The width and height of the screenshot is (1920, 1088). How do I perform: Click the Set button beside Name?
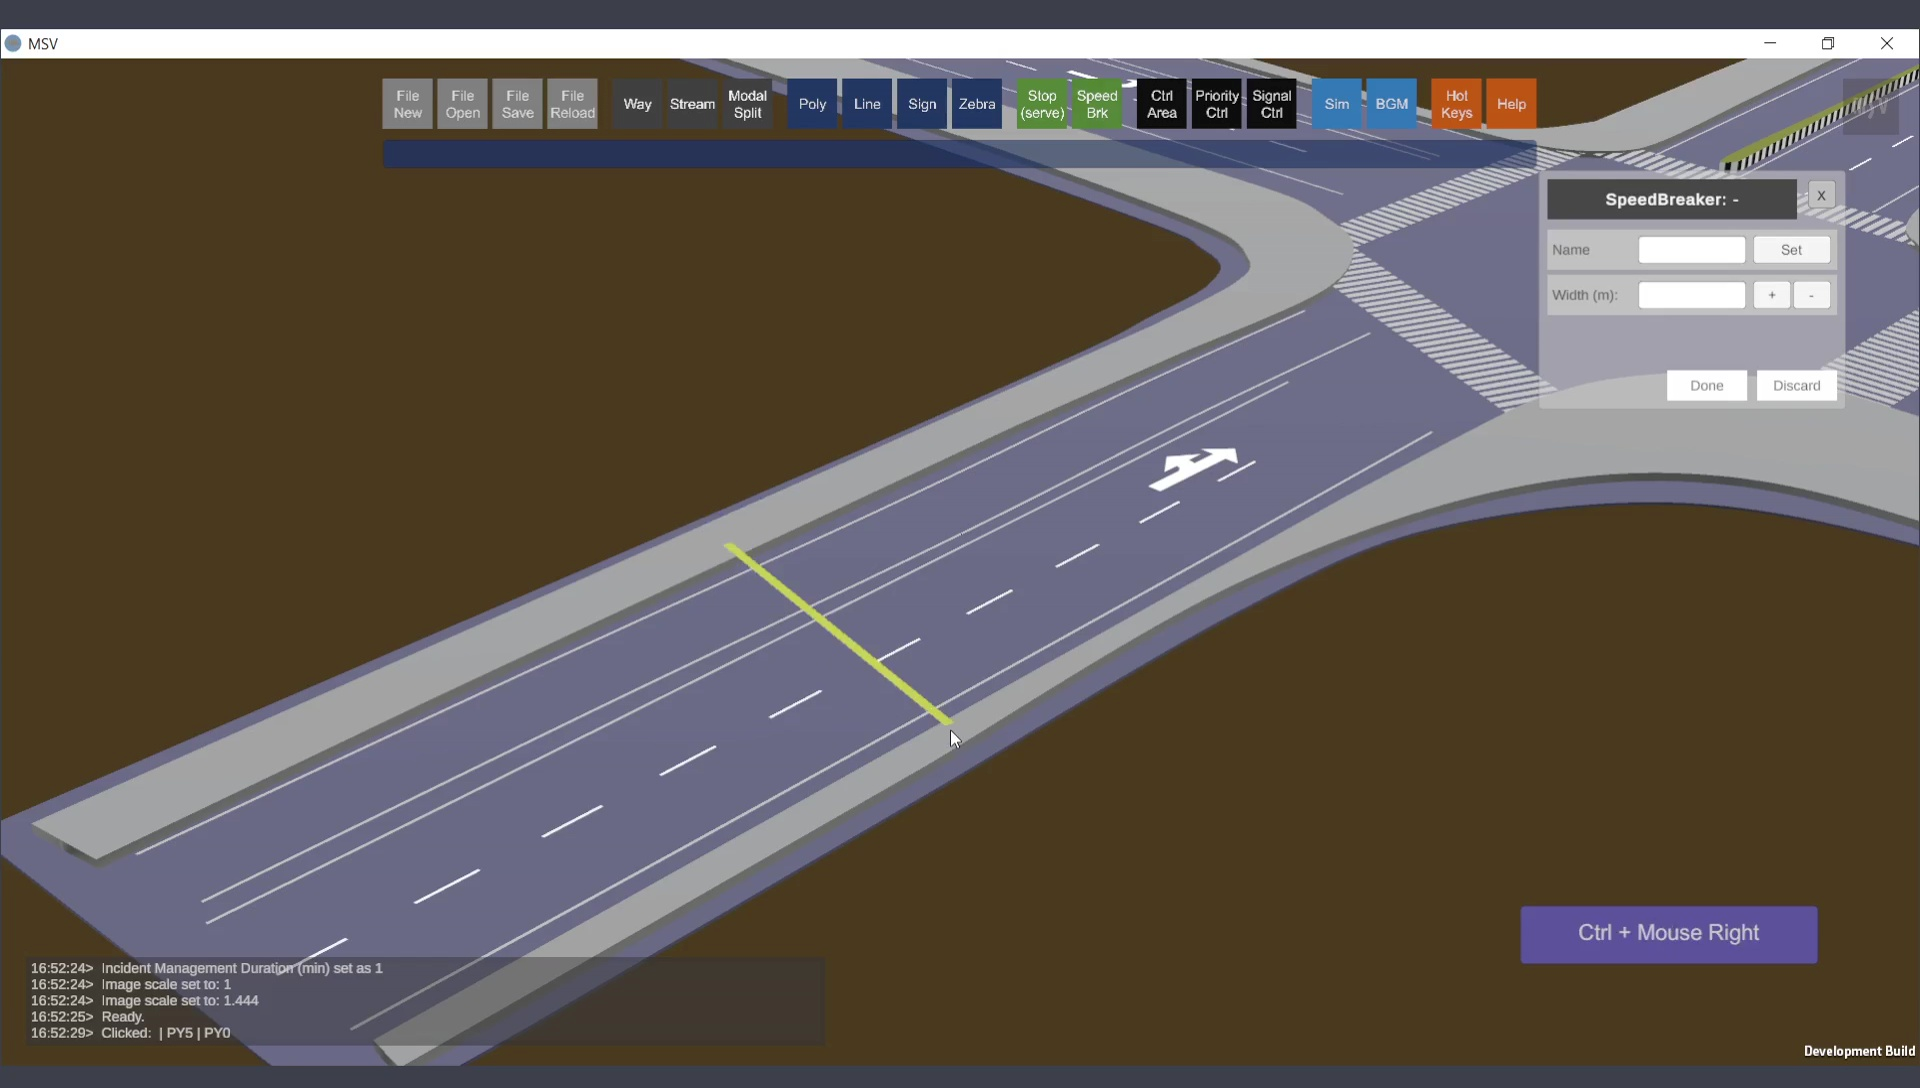[x=1791, y=250]
